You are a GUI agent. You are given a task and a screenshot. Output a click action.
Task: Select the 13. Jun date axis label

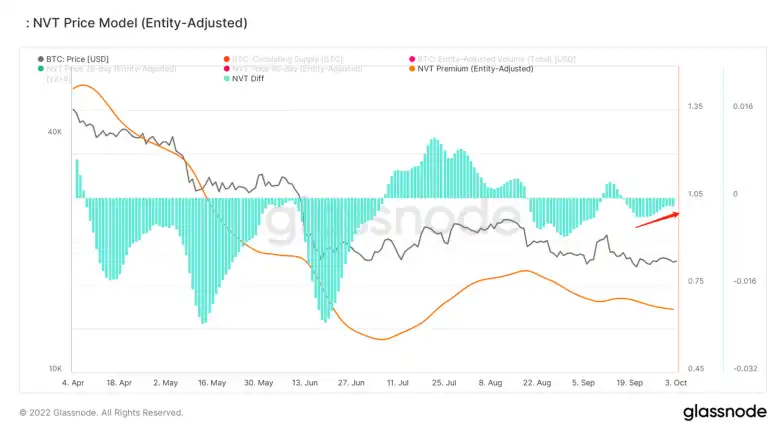[x=305, y=383]
